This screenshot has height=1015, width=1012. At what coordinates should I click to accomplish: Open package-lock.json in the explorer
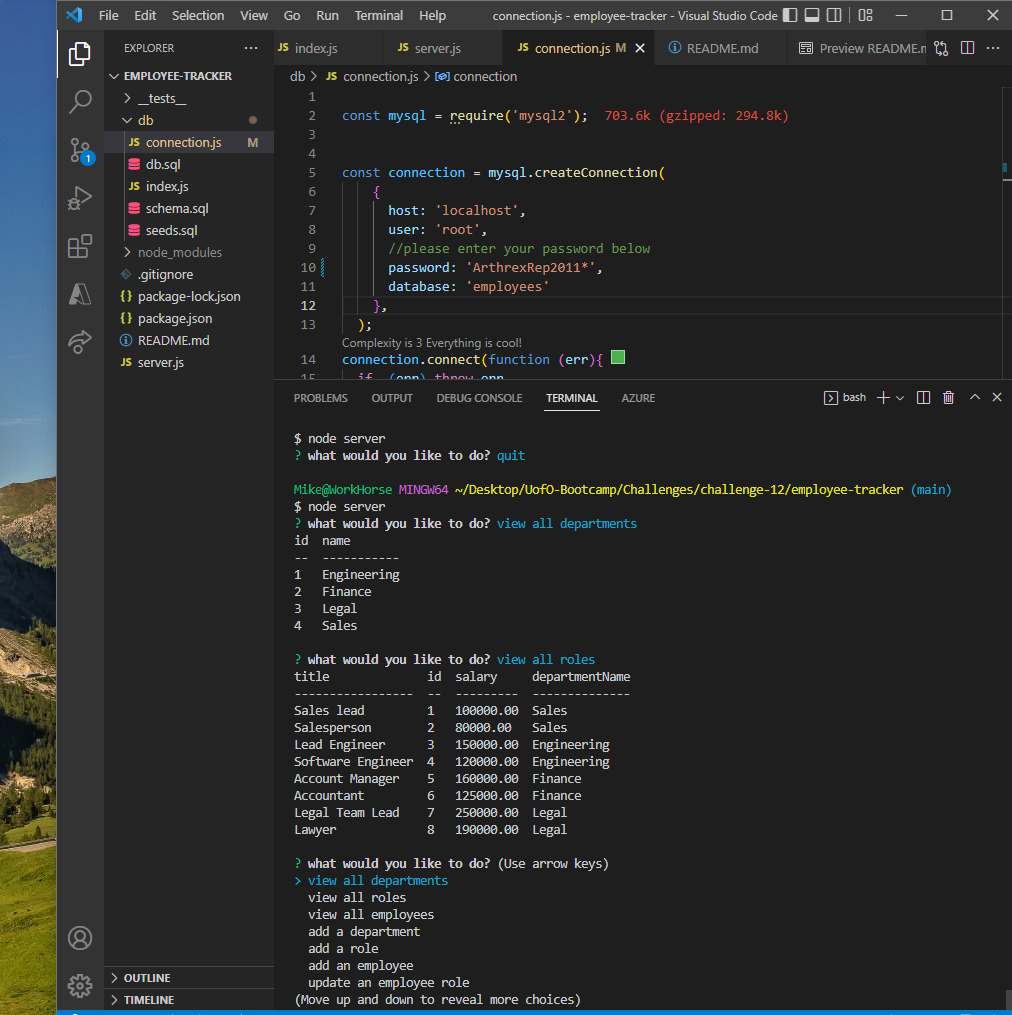point(188,296)
